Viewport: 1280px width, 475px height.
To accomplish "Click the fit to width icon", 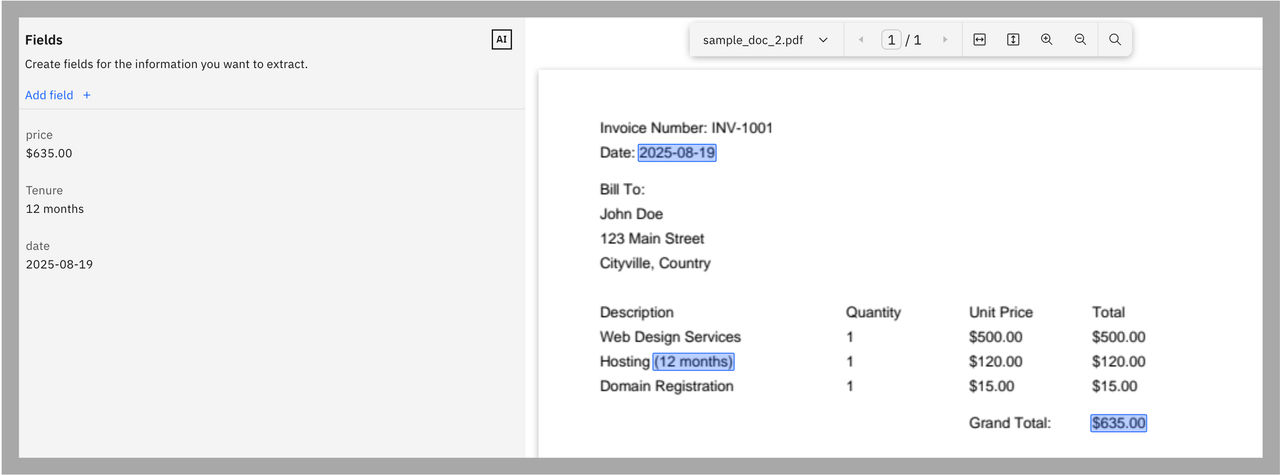I will pyautogui.click(x=980, y=40).
